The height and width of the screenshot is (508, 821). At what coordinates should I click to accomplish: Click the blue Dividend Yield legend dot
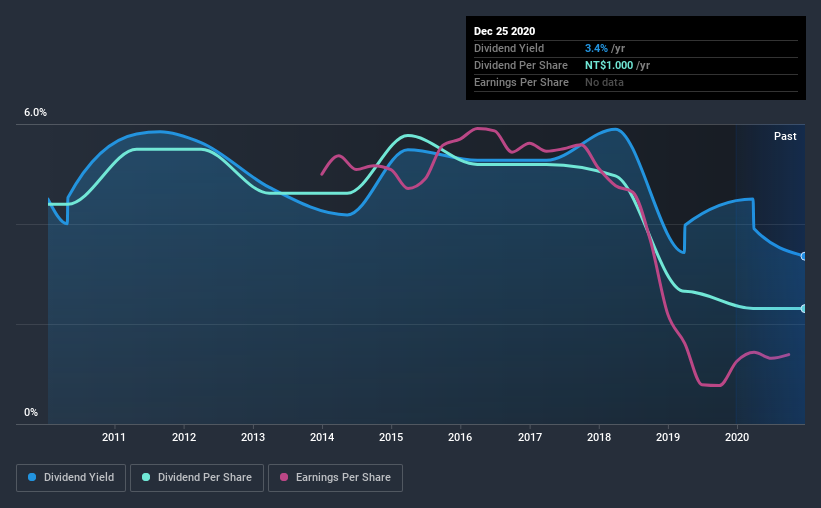(32, 477)
